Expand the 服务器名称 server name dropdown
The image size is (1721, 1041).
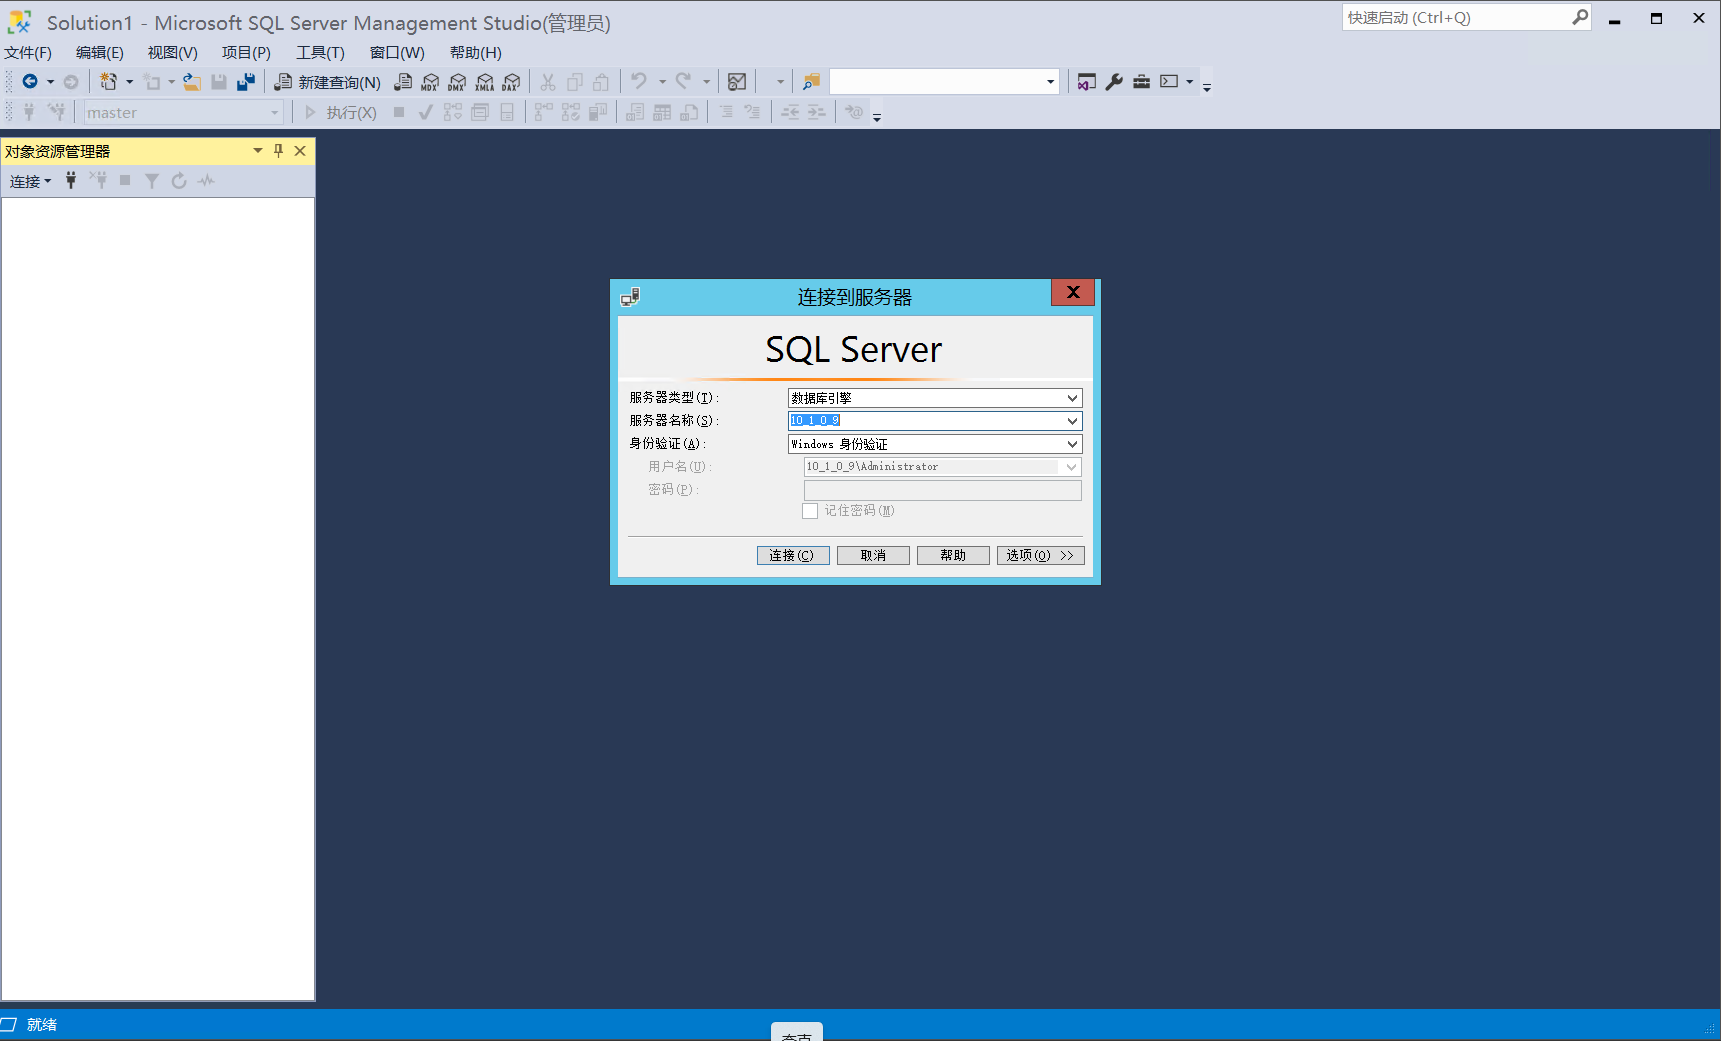[1072, 420]
